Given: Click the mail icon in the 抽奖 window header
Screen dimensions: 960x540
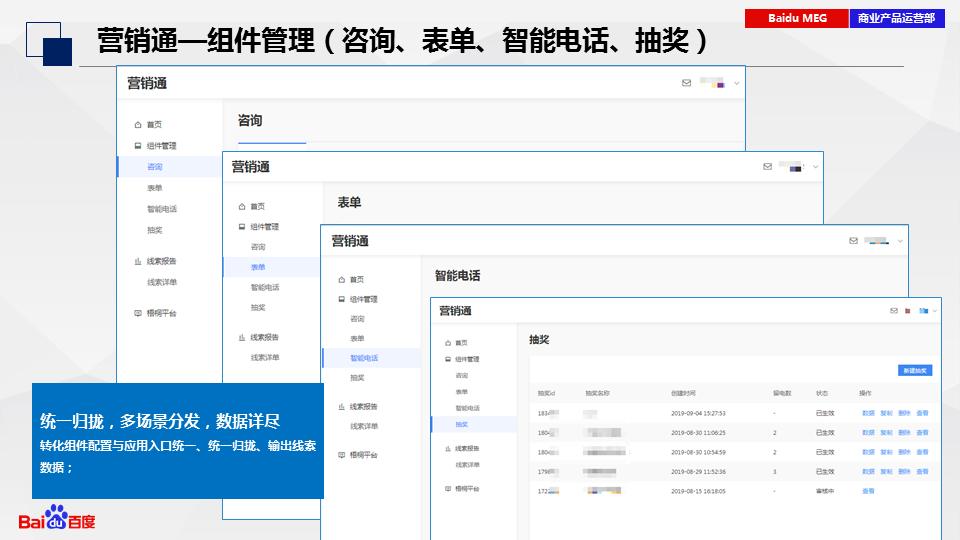Looking at the screenshot, I should pos(894,311).
